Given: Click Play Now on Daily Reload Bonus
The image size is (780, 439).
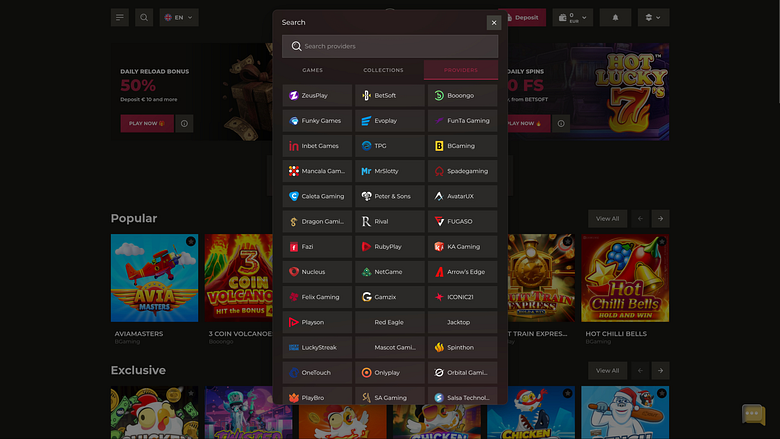Looking at the screenshot, I should pos(147,123).
